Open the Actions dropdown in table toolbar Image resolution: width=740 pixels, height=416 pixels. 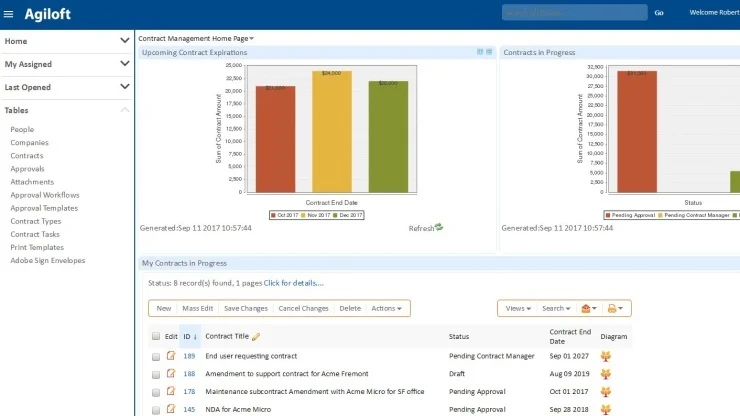386,308
